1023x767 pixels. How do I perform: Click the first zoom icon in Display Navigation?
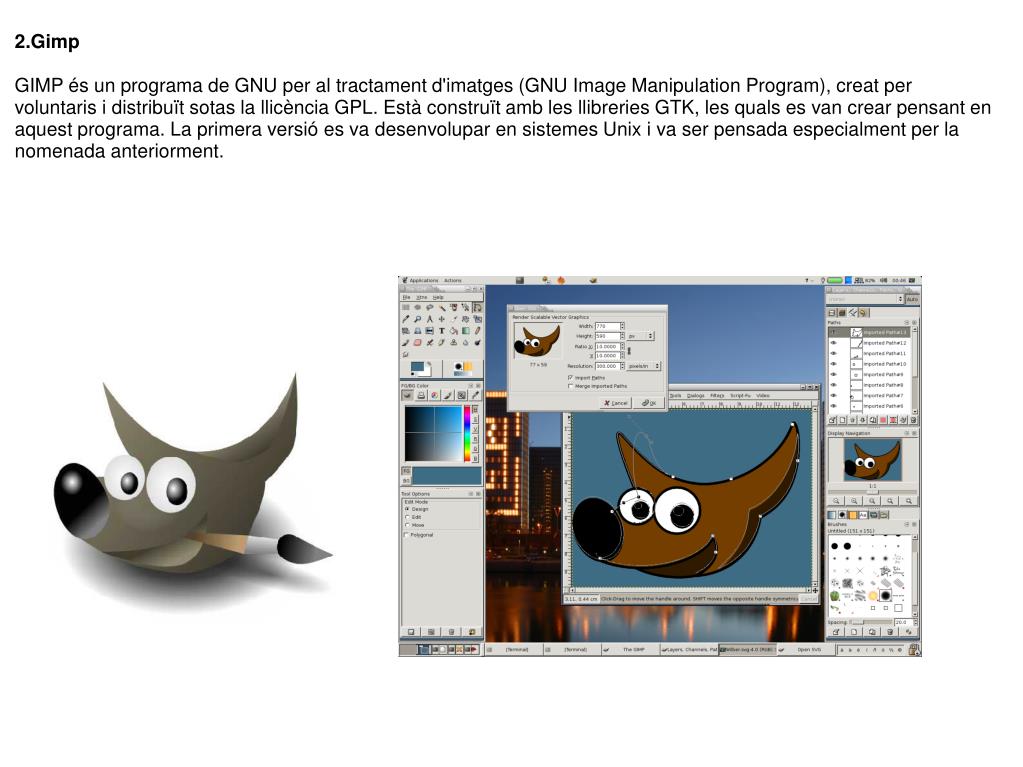(x=836, y=501)
